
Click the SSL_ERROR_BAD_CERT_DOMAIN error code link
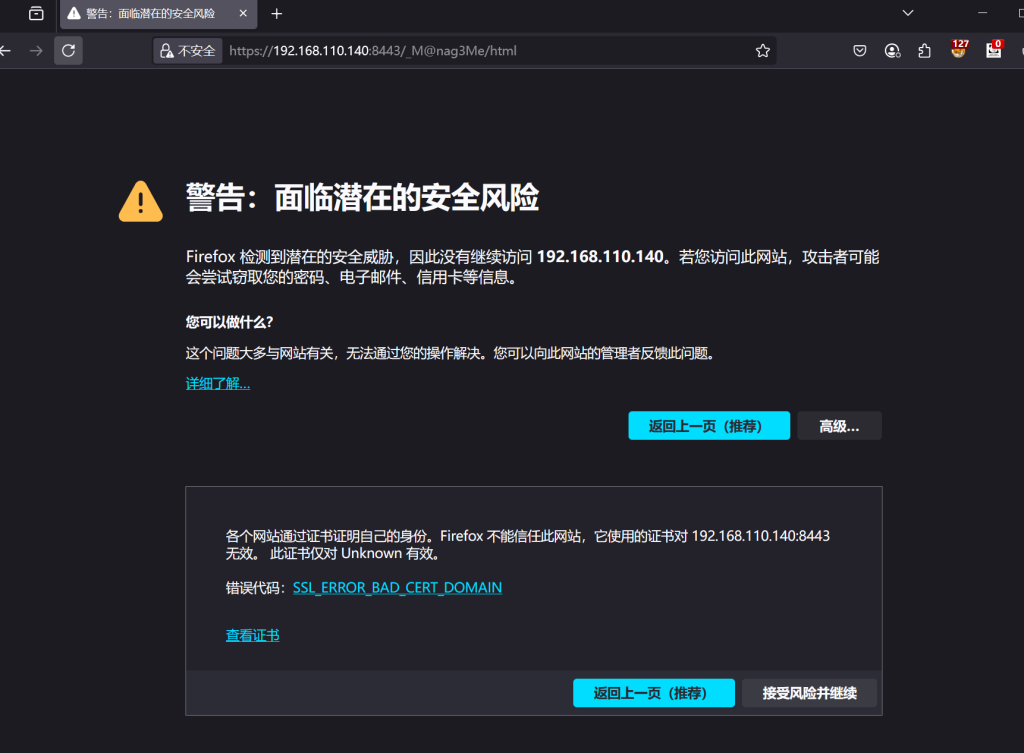[x=397, y=588]
